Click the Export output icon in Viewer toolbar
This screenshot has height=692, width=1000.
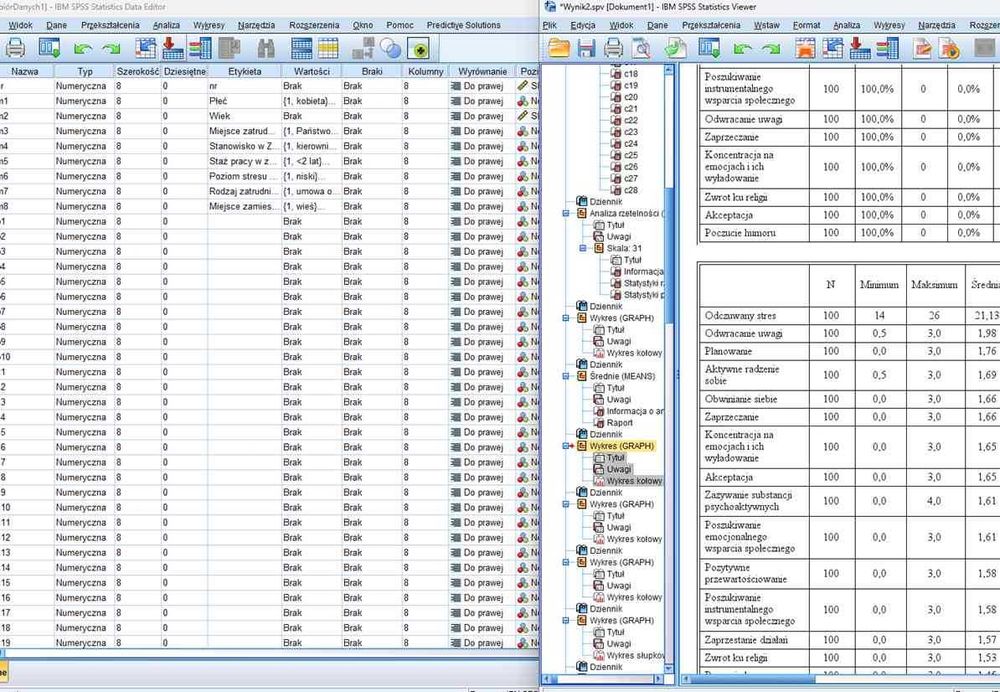(675, 48)
